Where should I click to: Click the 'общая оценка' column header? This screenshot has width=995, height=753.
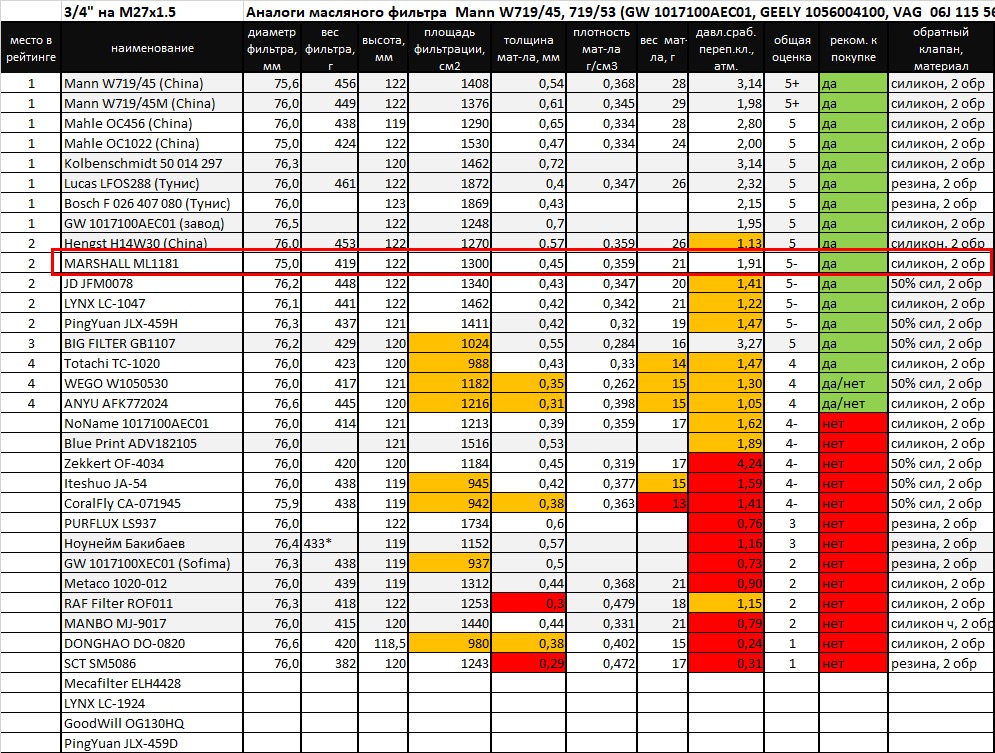(792, 48)
